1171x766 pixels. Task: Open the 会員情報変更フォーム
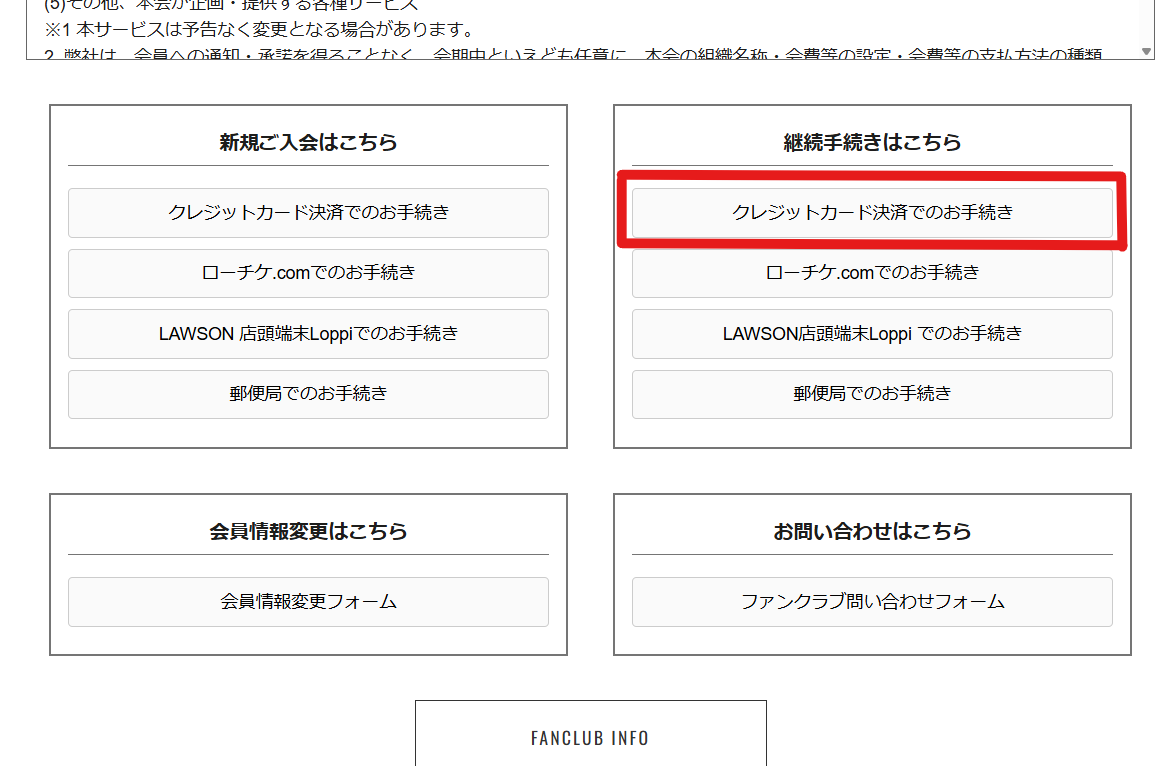(308, 602)
